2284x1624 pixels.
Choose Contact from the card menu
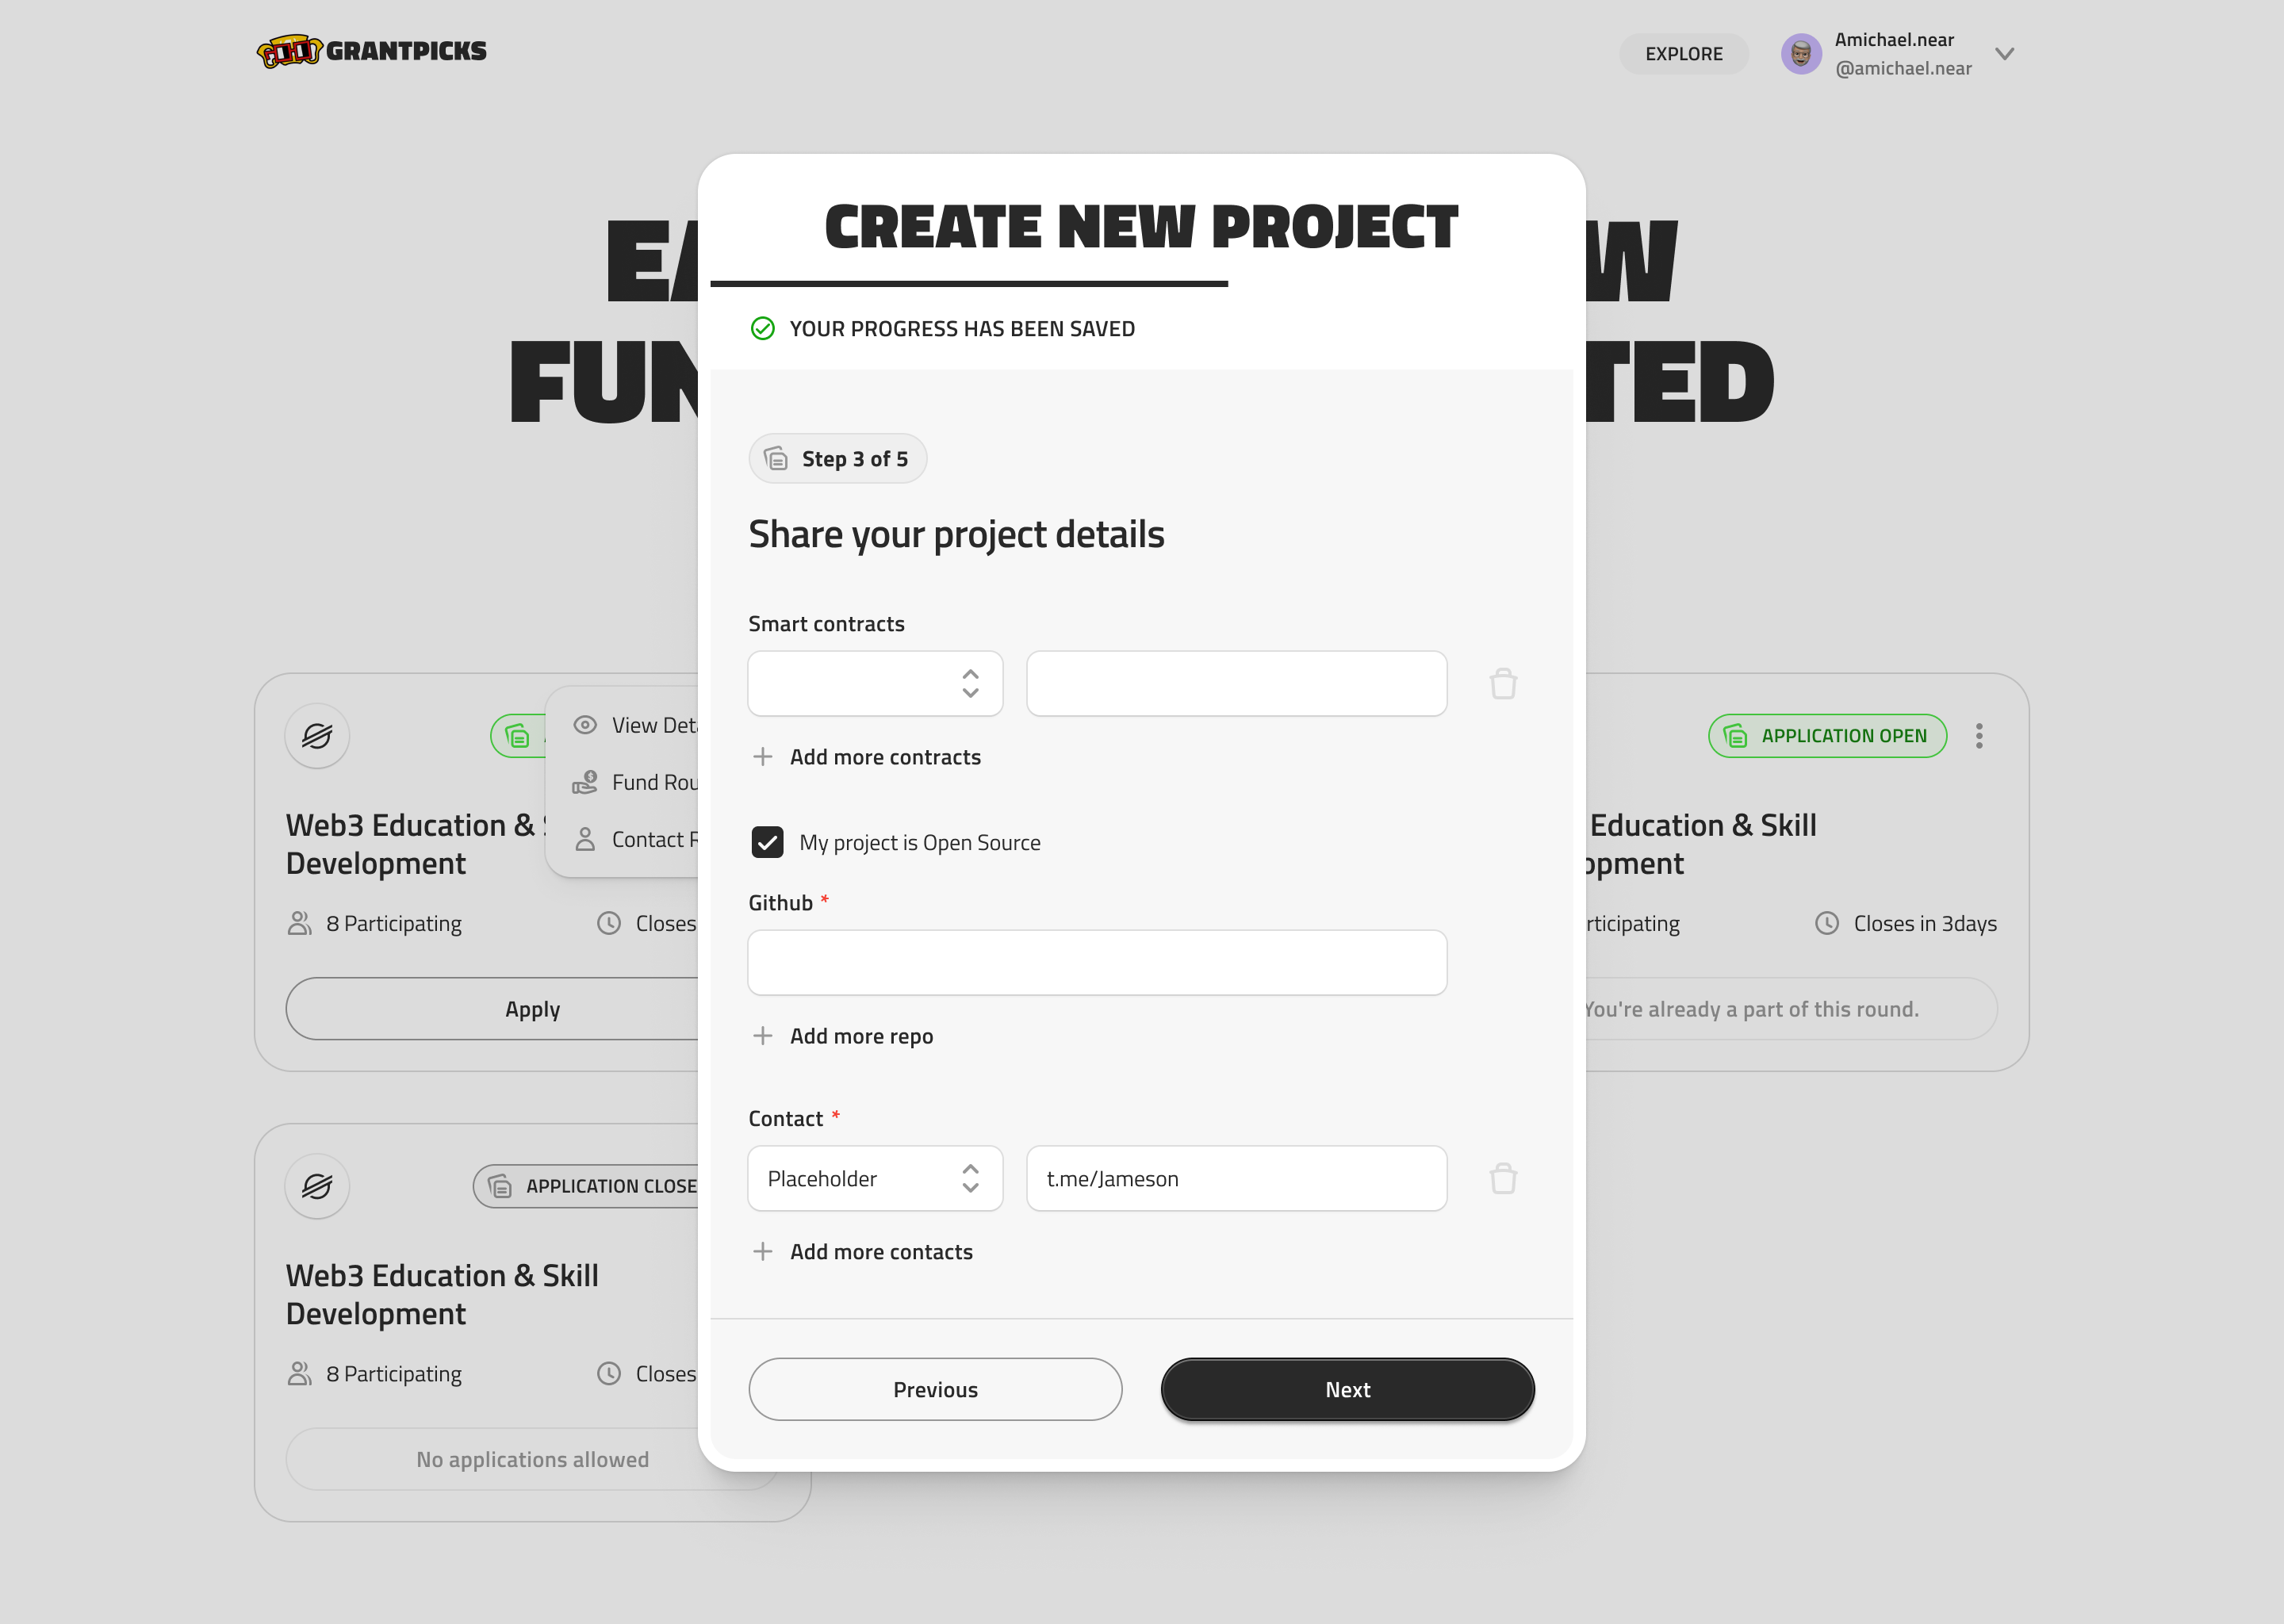coord(655,839)
